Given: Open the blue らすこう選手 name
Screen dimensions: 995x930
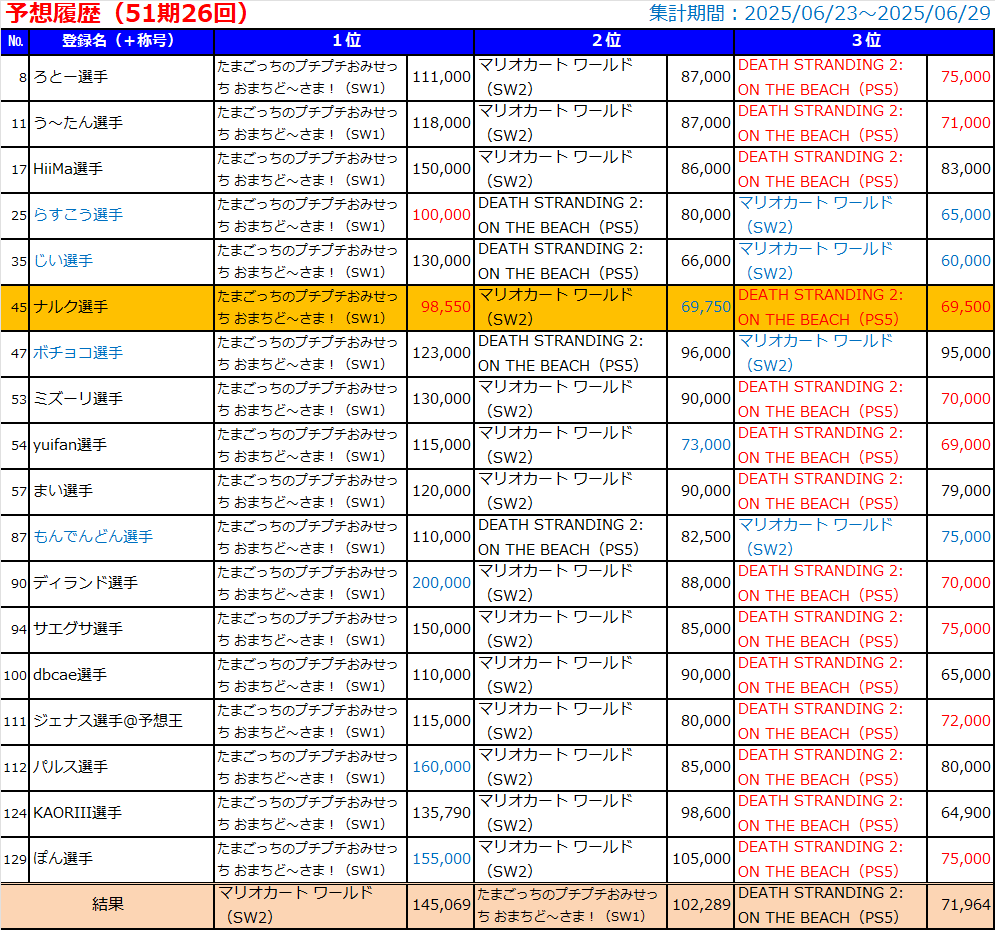Looking at the screenshot, I should click(x=77, y=215).
